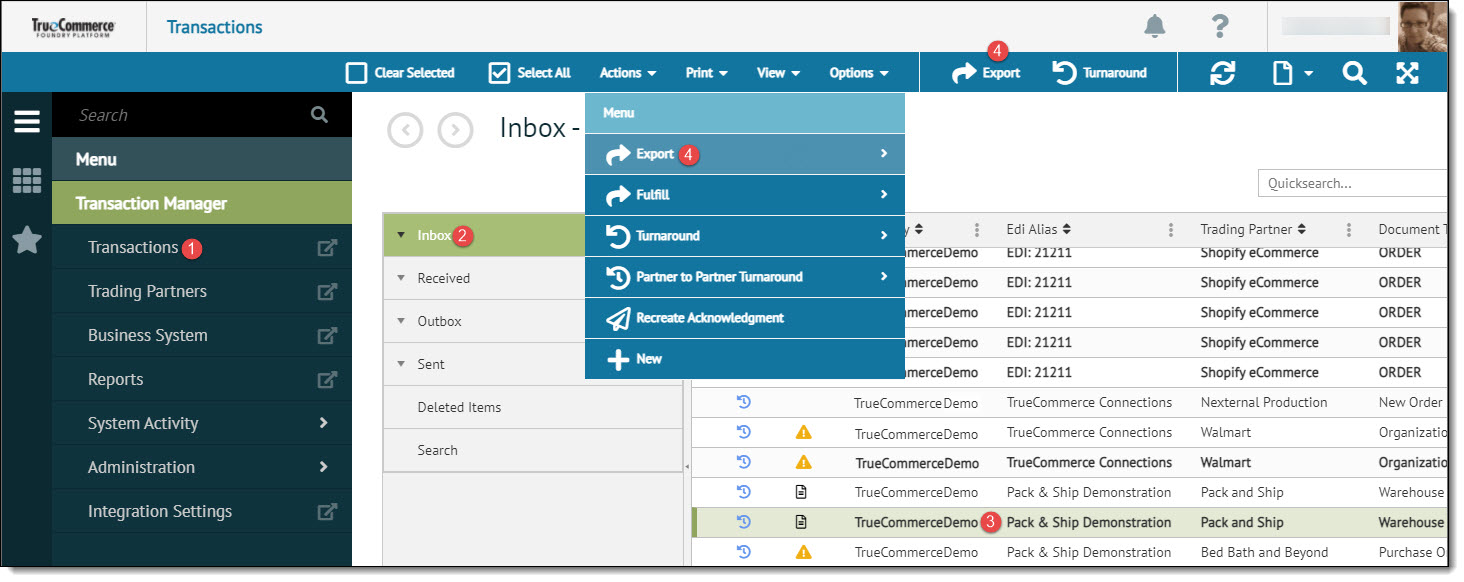Open the new document icon dropdown
Image resolution: width=1464 pixels, height=582 pixels.
tap(1292, 73)
